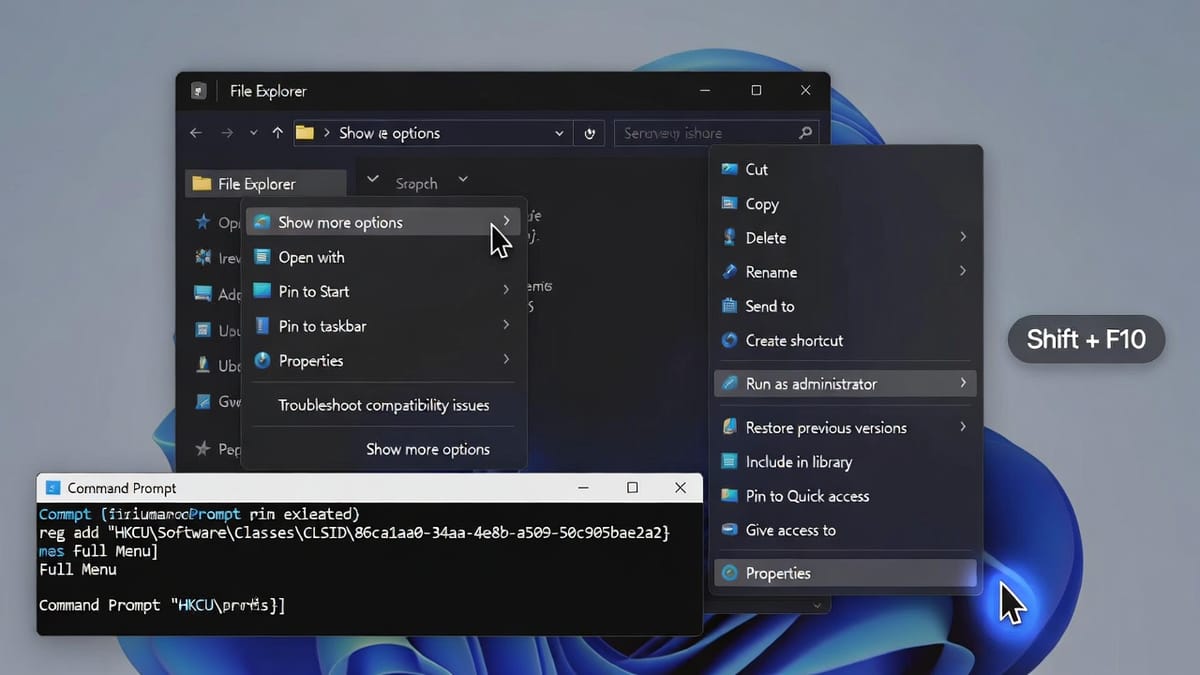
Task: Expand the Delete submenu arrow
Action: (963, 237)
